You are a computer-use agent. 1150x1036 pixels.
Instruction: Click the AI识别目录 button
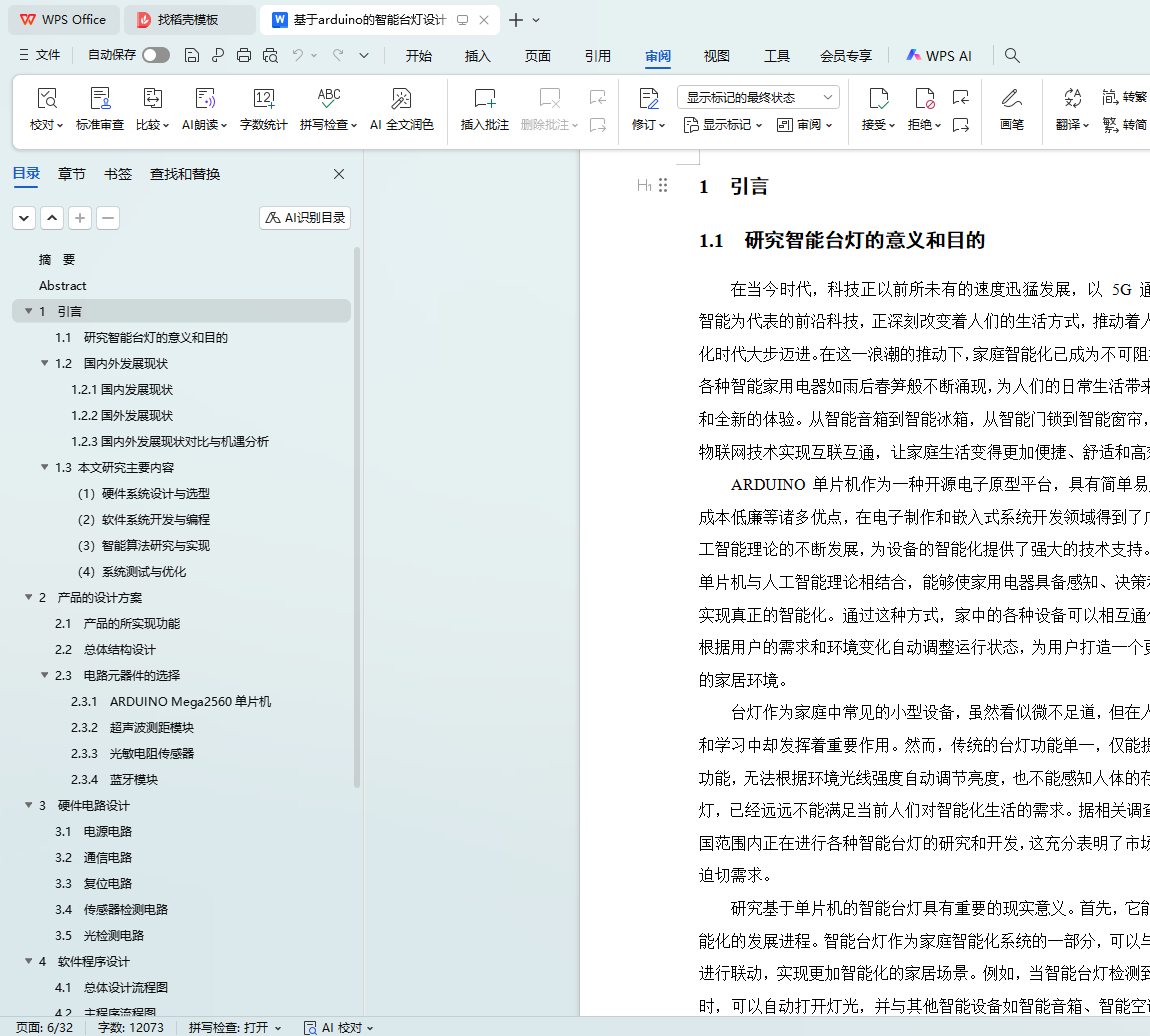pos(305,218)
